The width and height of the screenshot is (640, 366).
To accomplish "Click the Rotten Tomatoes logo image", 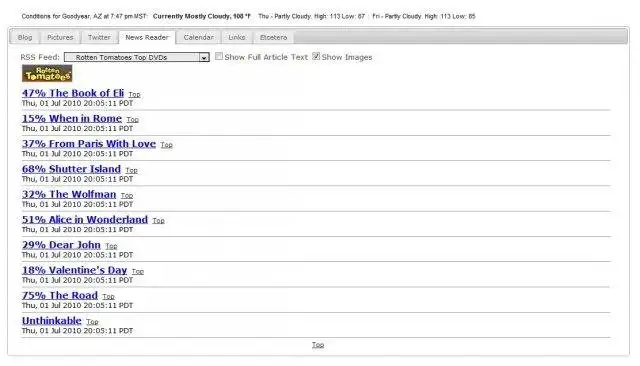I will pos(47,73).
